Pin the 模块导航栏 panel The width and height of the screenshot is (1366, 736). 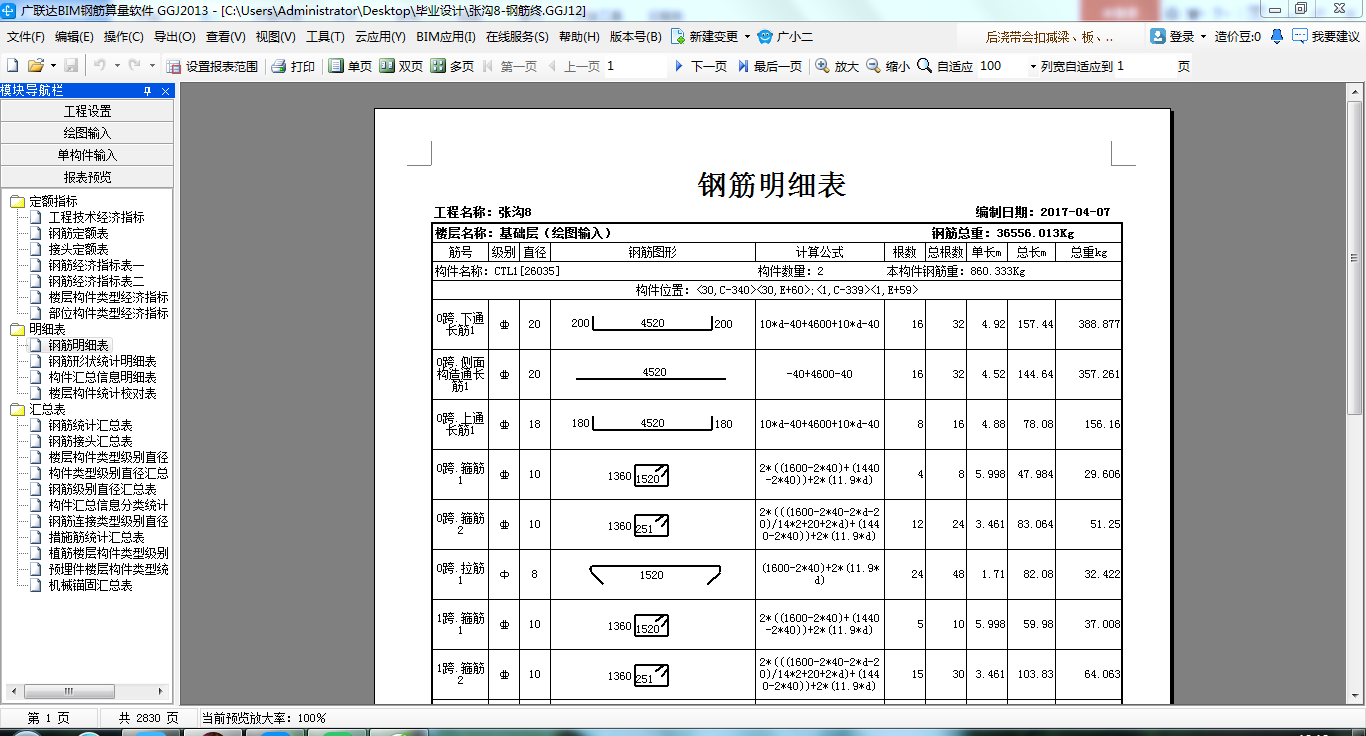pyautogui.click(x=148, y=91)
